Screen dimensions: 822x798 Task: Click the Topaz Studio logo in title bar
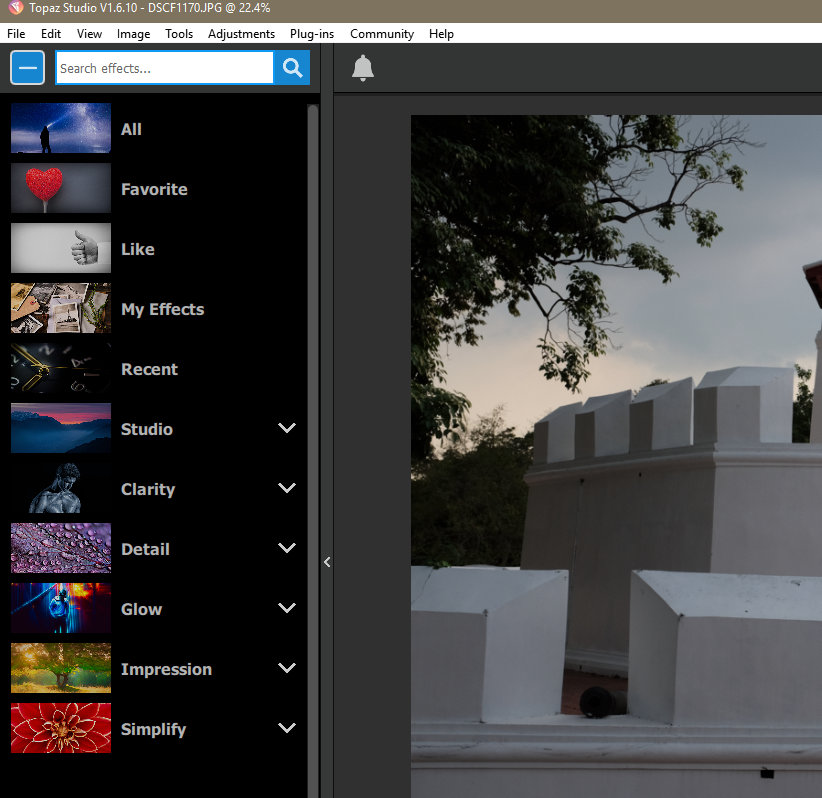point(15,8)
